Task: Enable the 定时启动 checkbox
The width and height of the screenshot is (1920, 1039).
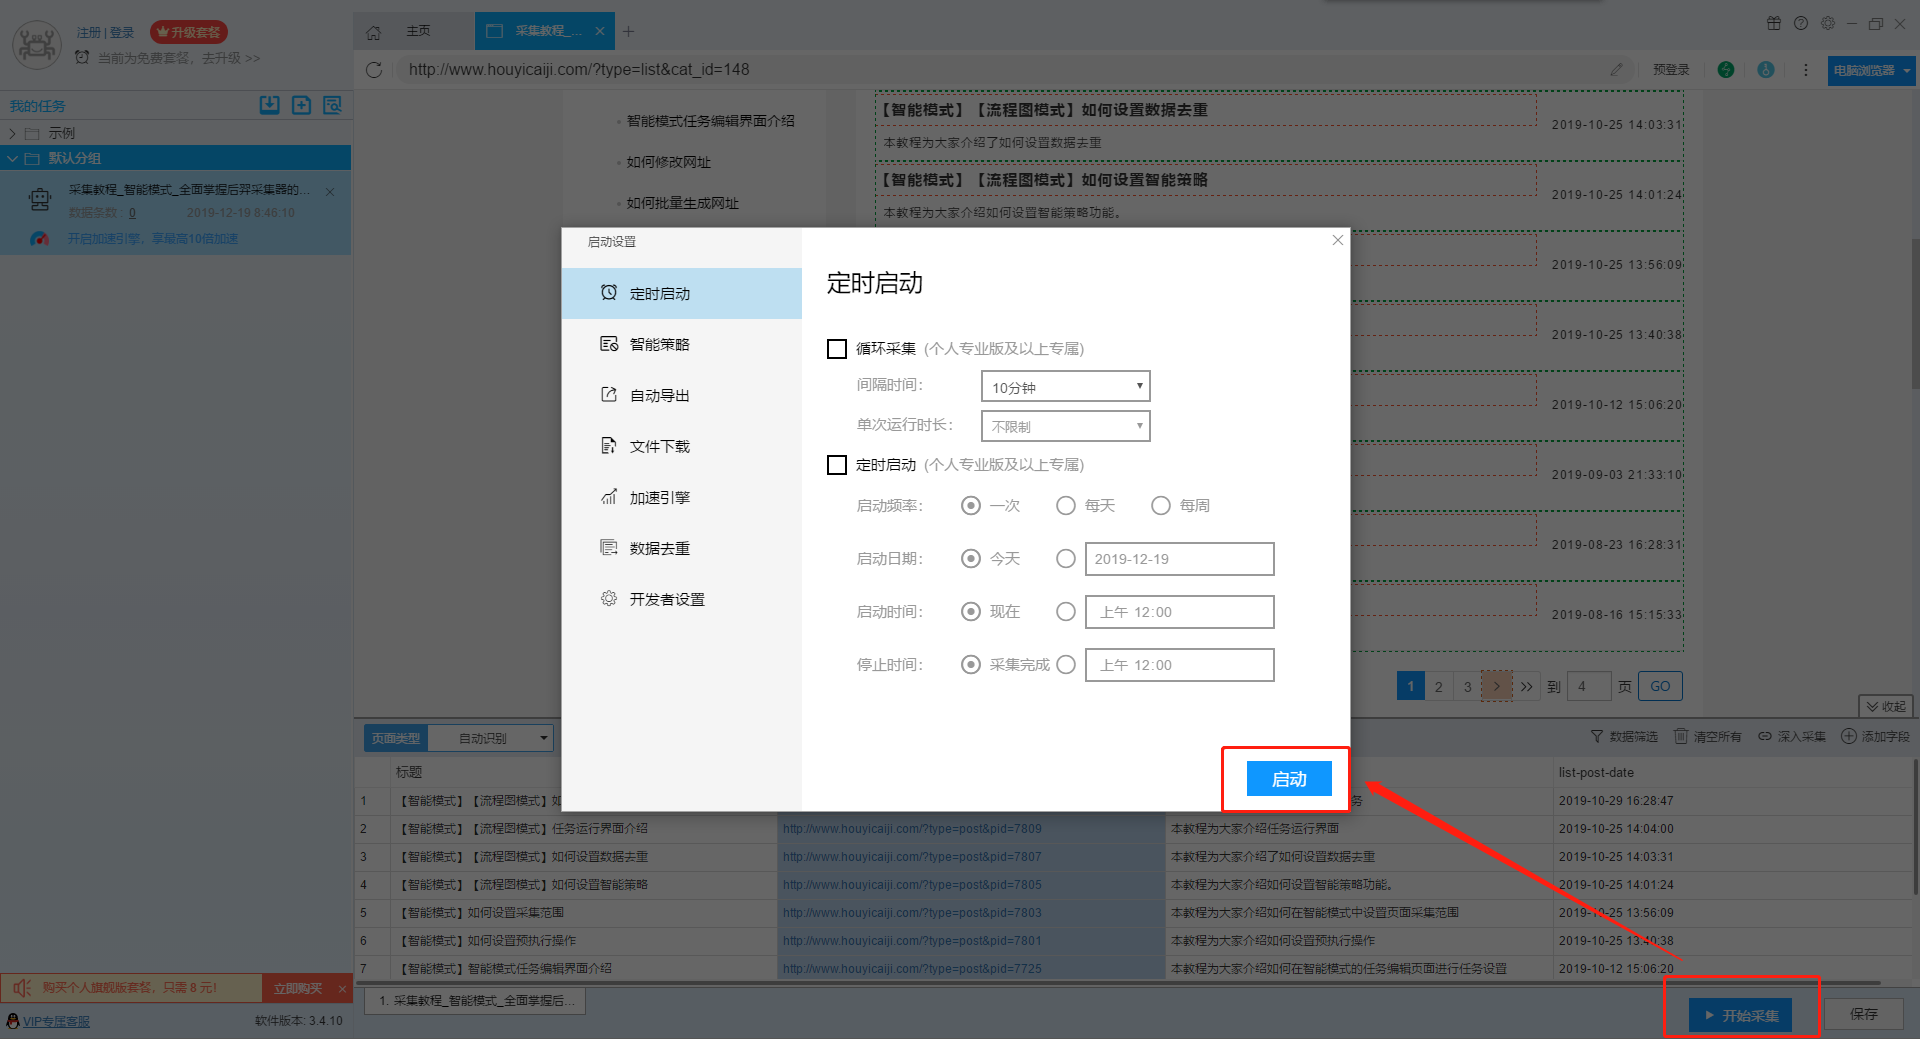Action: coord(837,465)
